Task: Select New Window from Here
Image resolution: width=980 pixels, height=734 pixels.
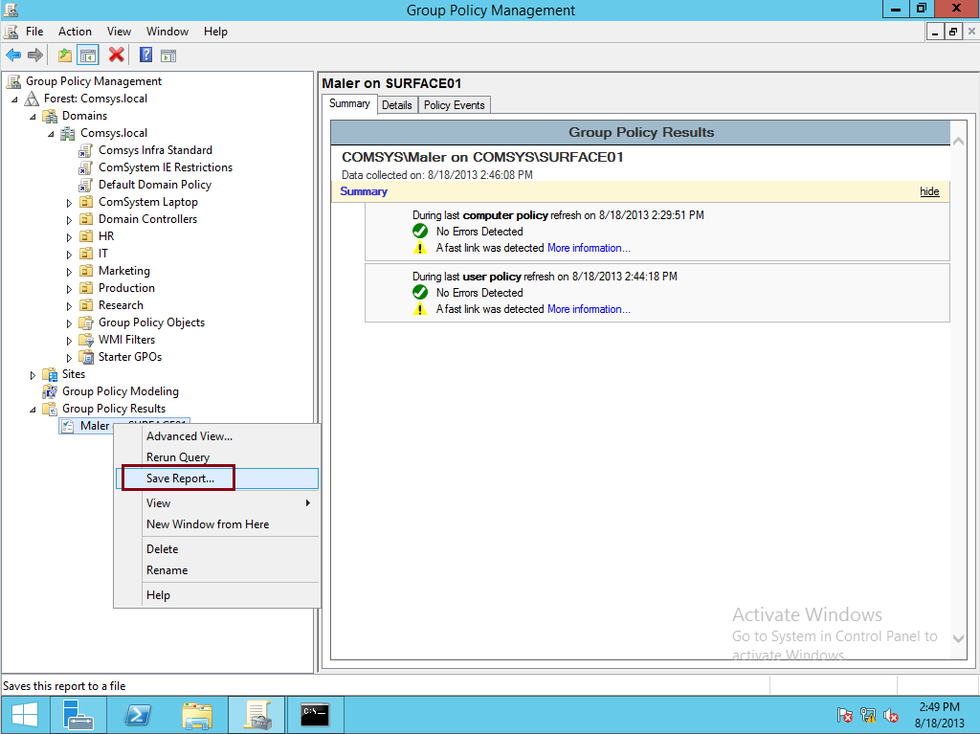Action: 217,524
